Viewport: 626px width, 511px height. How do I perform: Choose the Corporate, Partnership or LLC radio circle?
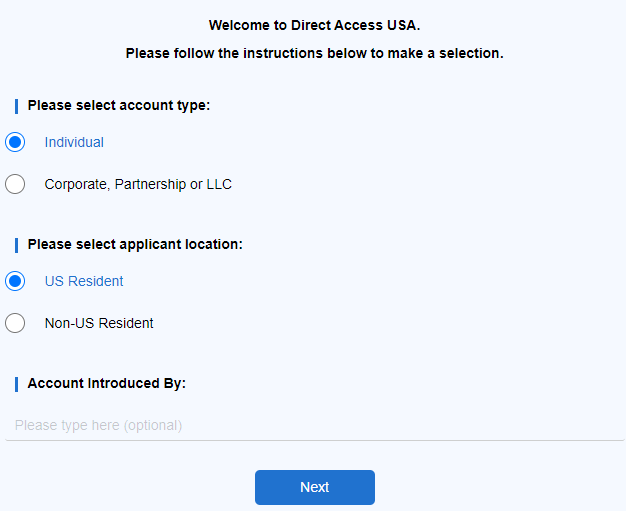(x=15, y=184)
